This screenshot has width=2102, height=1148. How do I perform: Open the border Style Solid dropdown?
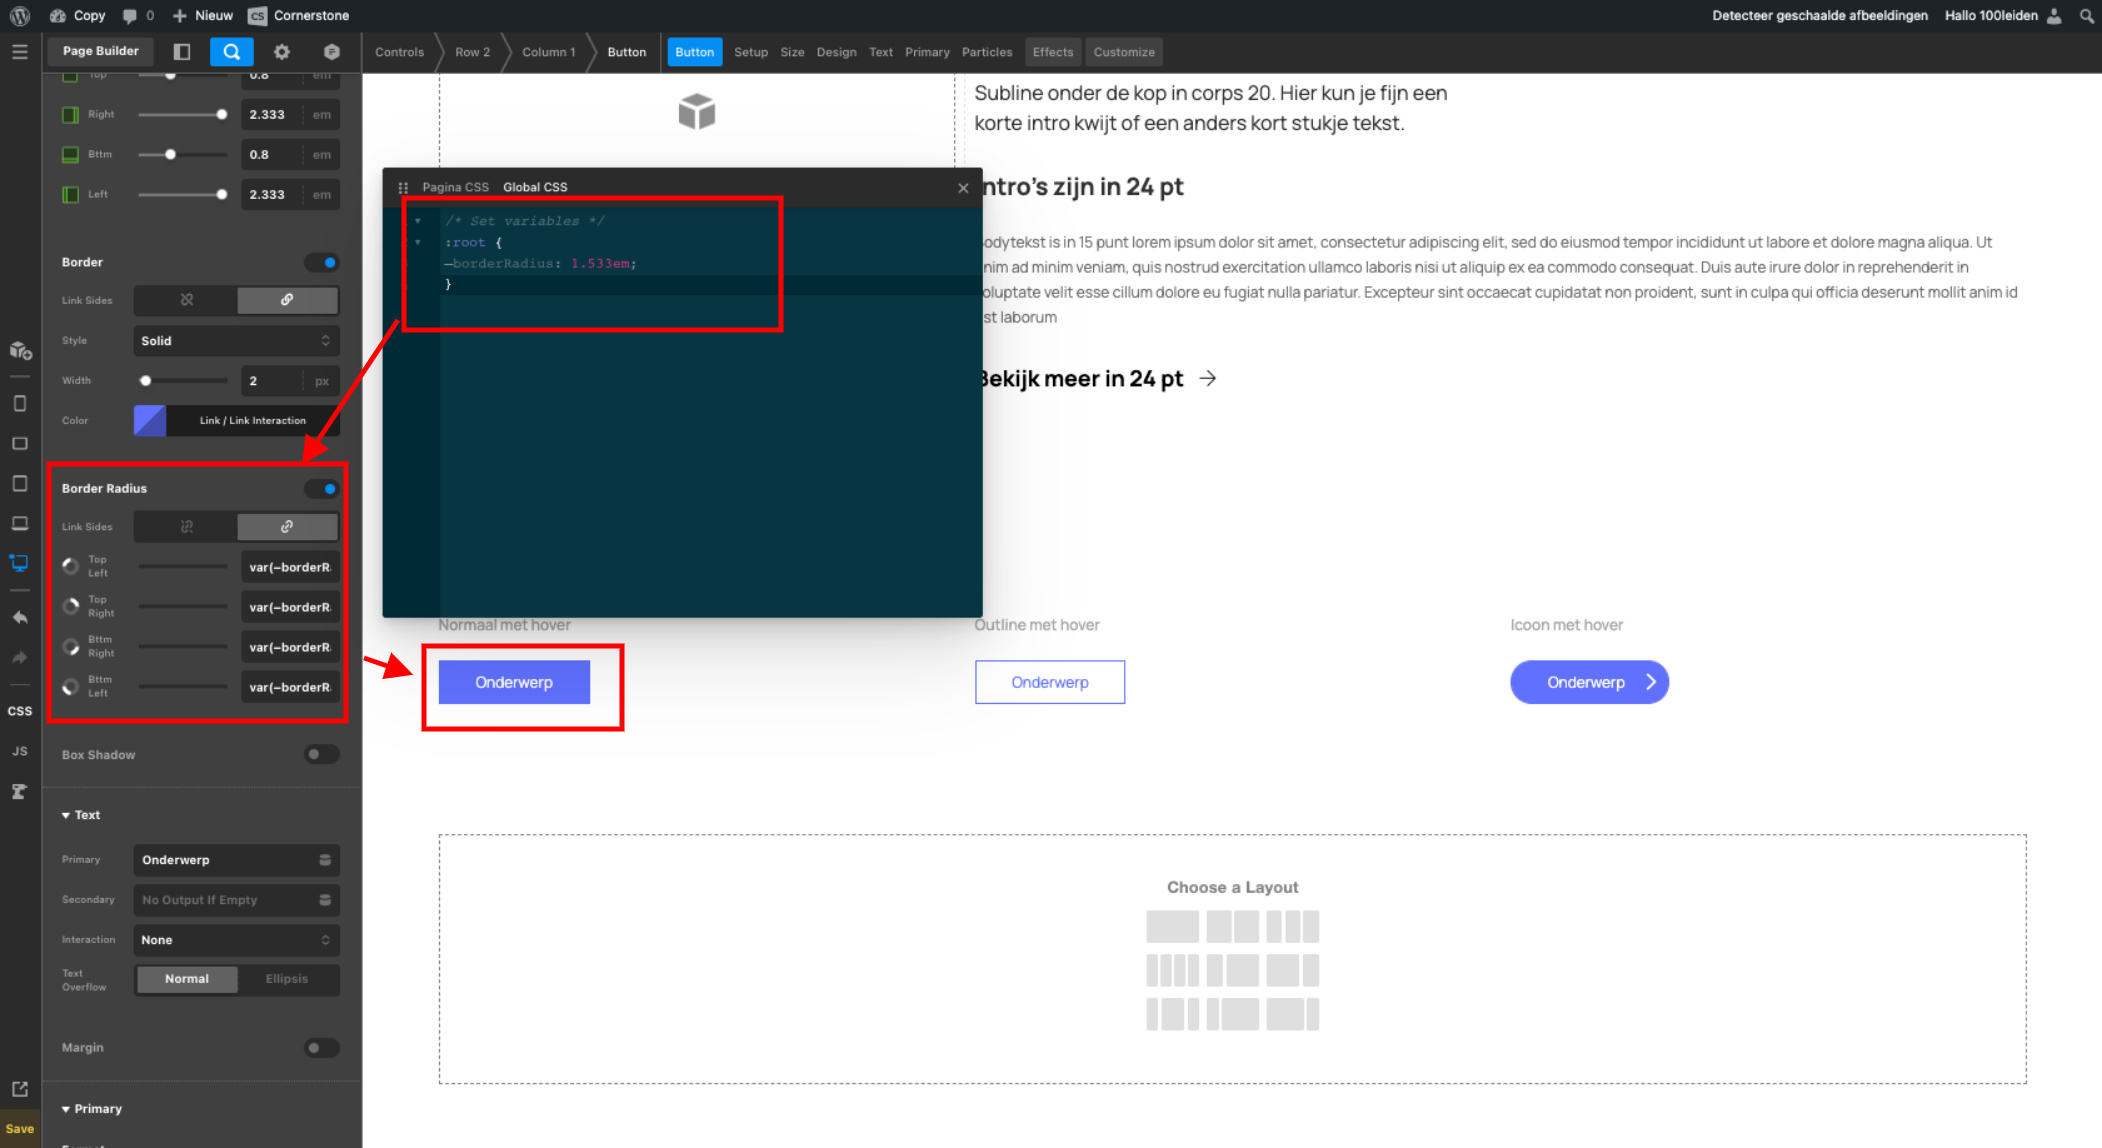pyautogui.click(x=236, y=341)
